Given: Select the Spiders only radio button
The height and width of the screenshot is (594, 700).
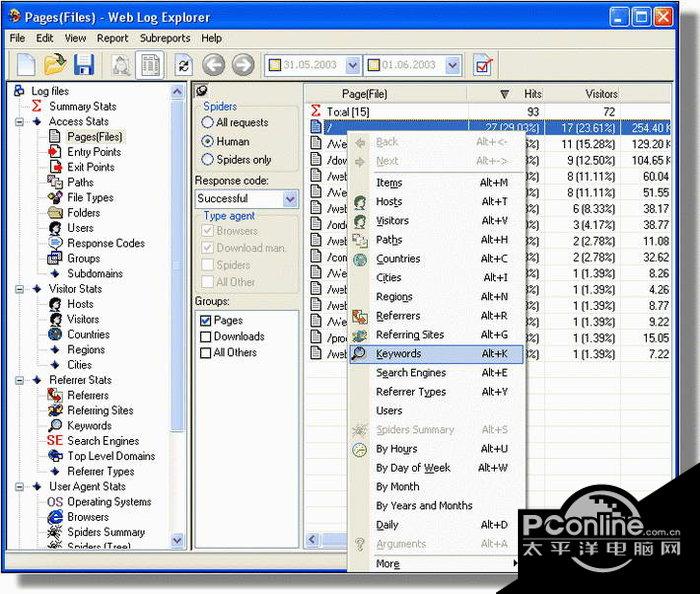Looking at the screenshot, I should pyautogui.click(x=207, y=159).
